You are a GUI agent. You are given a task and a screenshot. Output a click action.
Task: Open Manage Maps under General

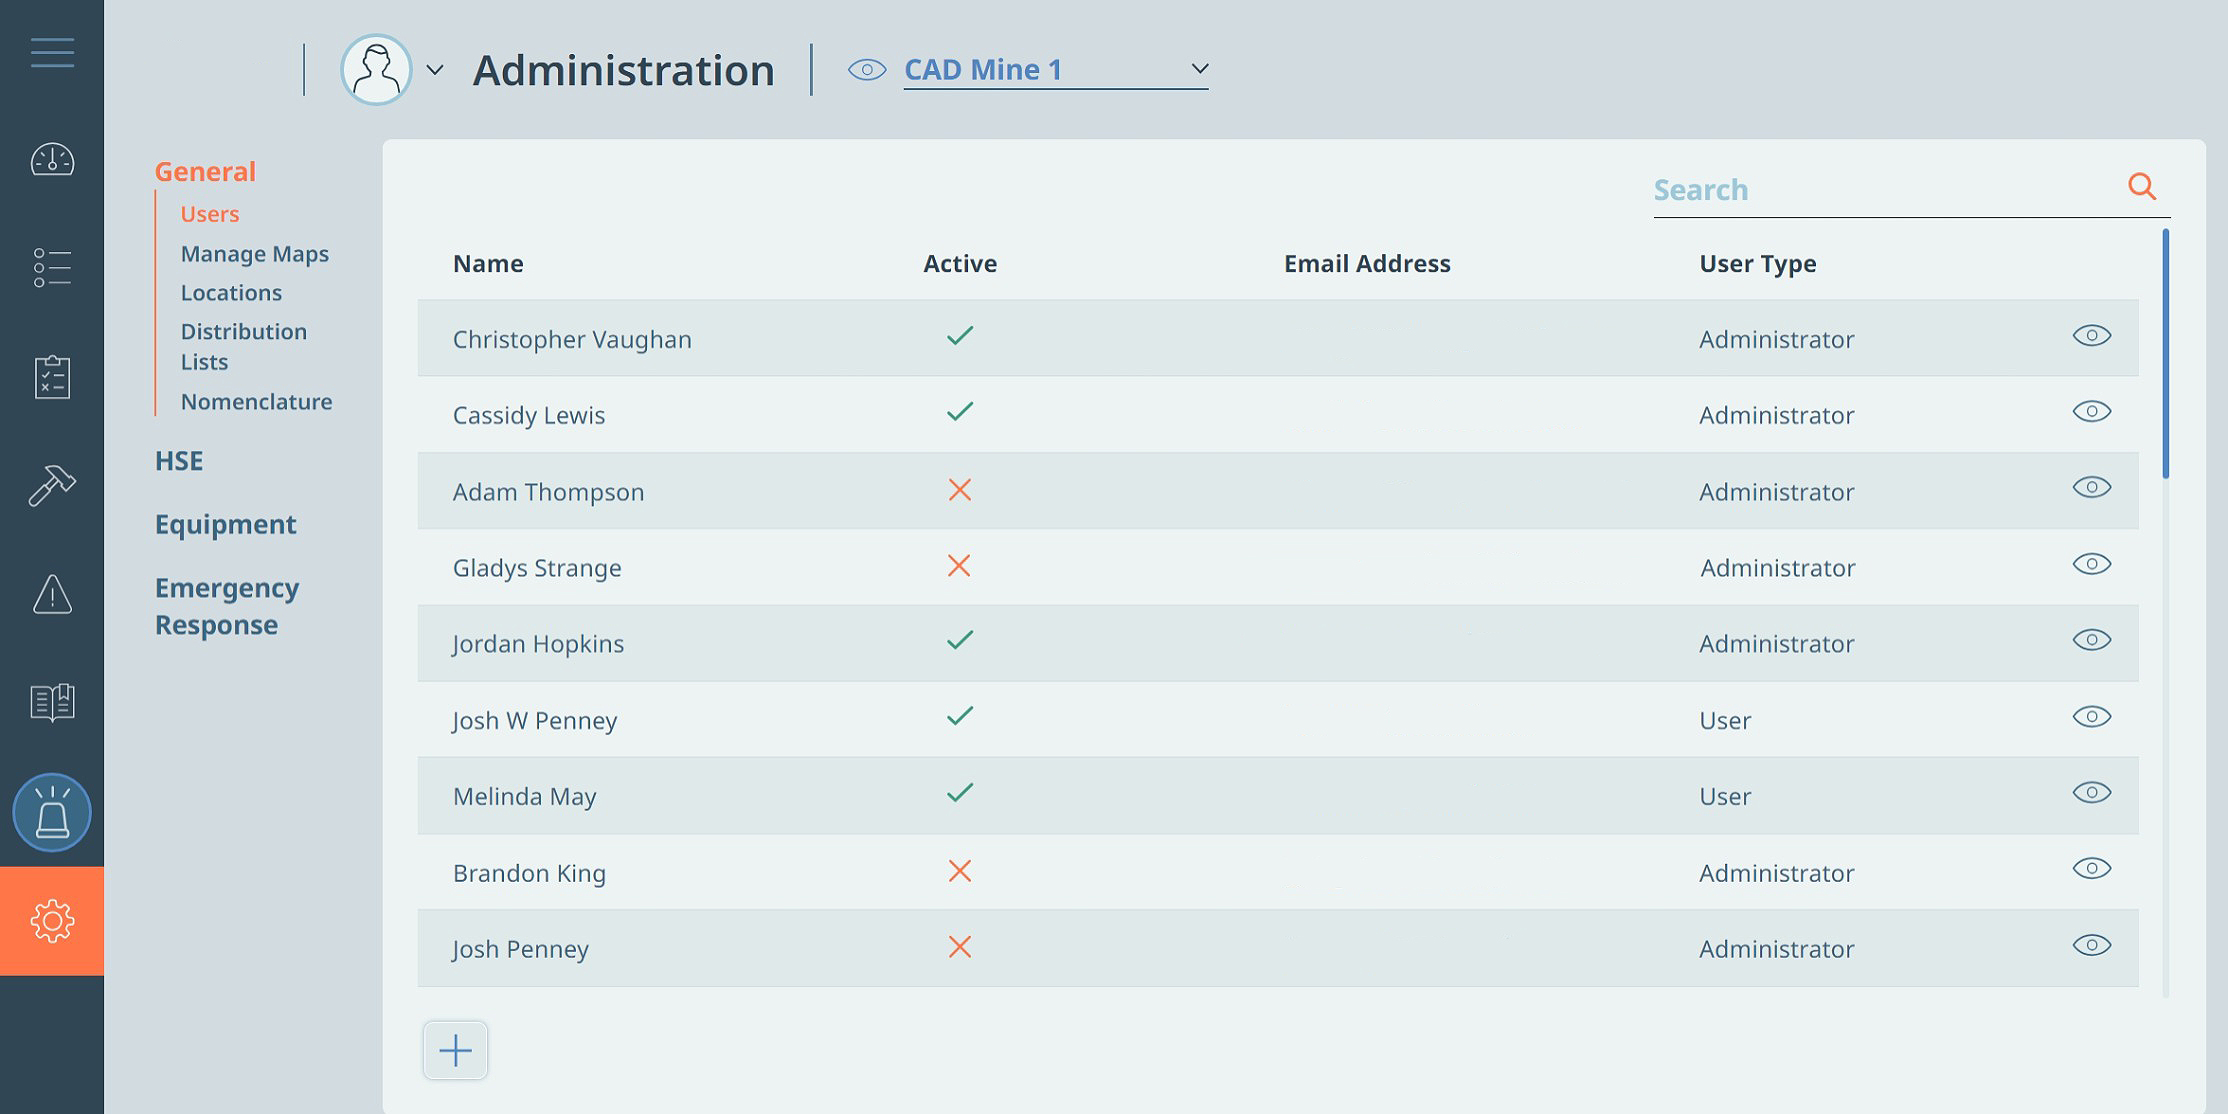255,254
